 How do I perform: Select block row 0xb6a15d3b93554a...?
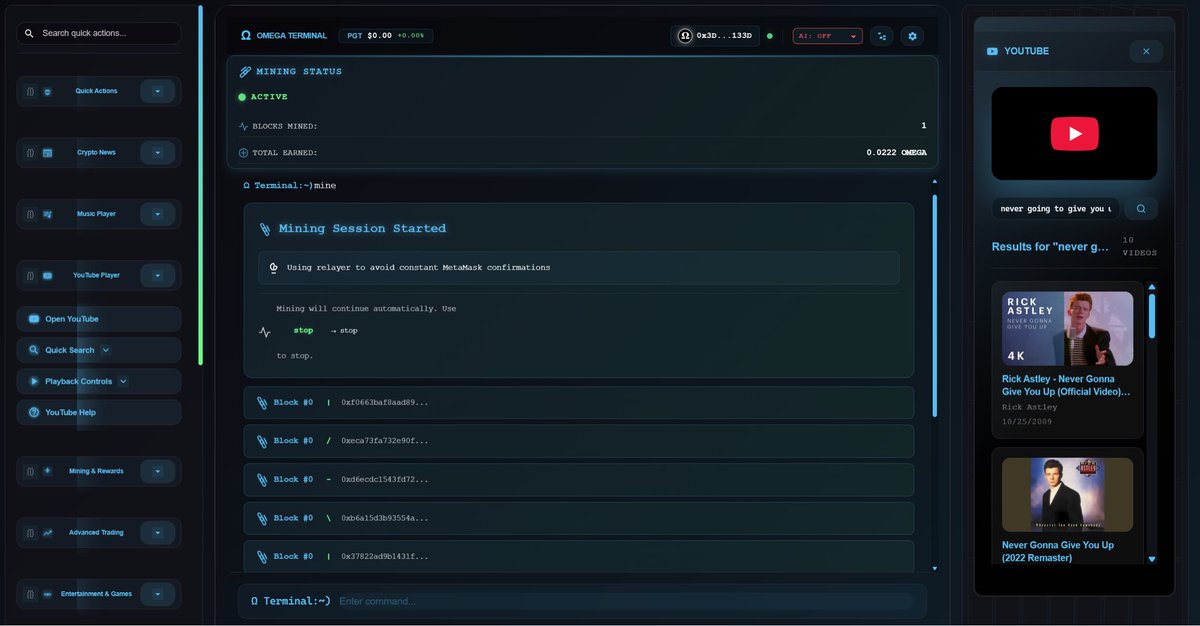[579, 518]
